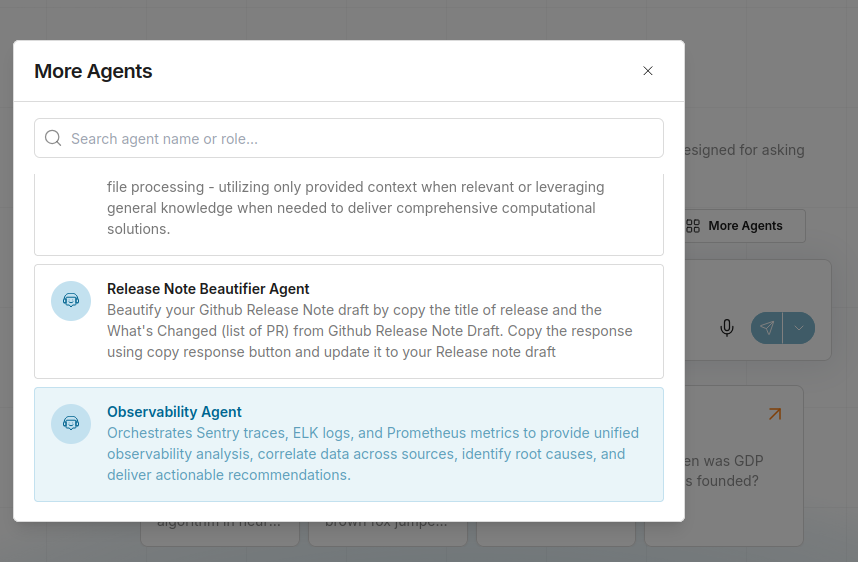Click the Release Note Beautifier Agent avatar icon
Screen dimensions: 858x562
71,301
